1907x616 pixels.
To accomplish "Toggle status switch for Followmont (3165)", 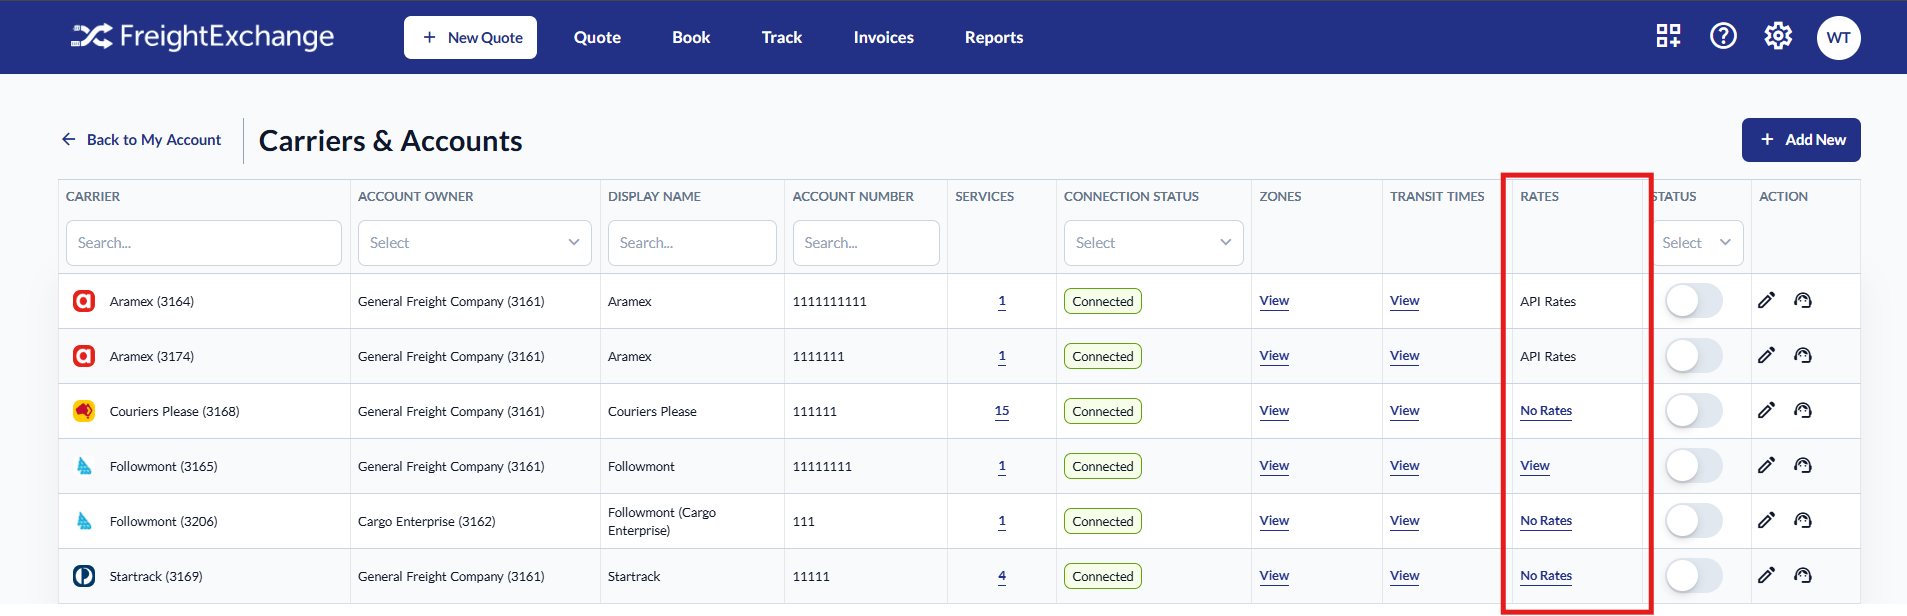I will (1693, 466).
